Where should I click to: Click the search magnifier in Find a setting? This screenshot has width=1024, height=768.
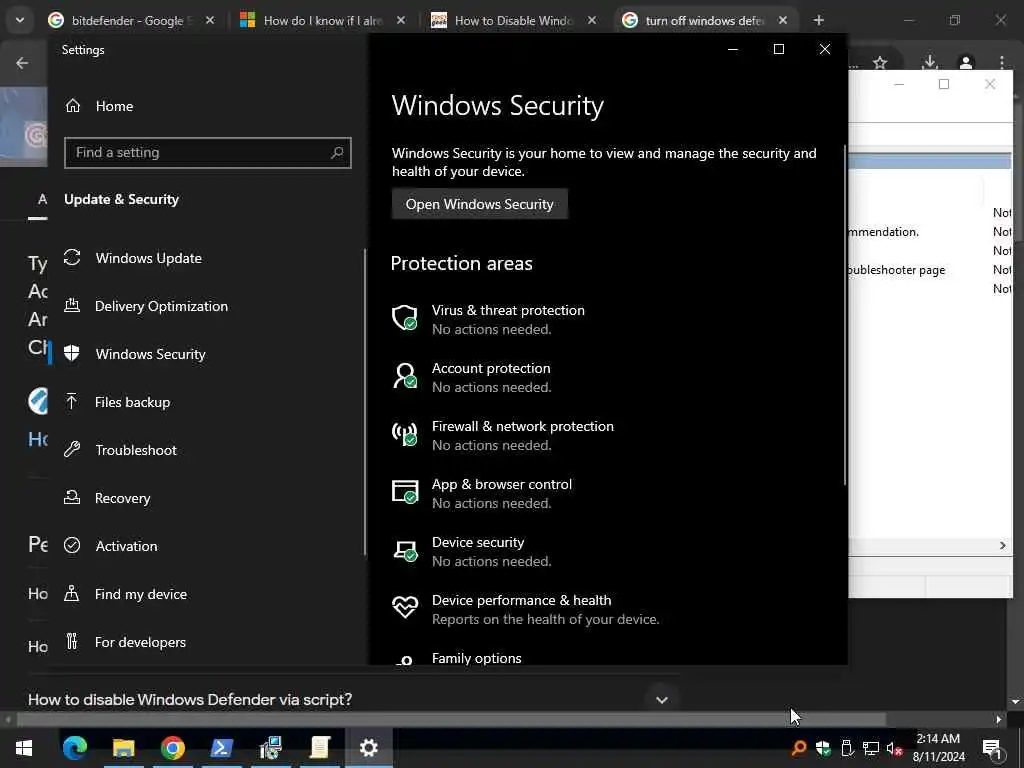[x=337, y=152]
